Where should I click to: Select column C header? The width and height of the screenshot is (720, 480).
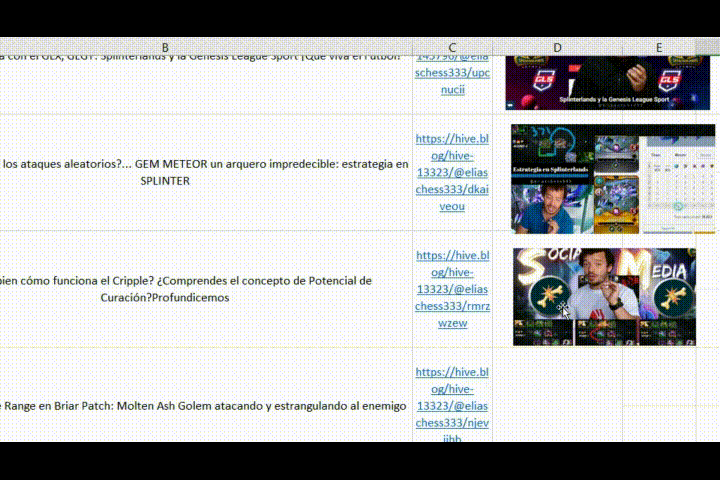452,47
